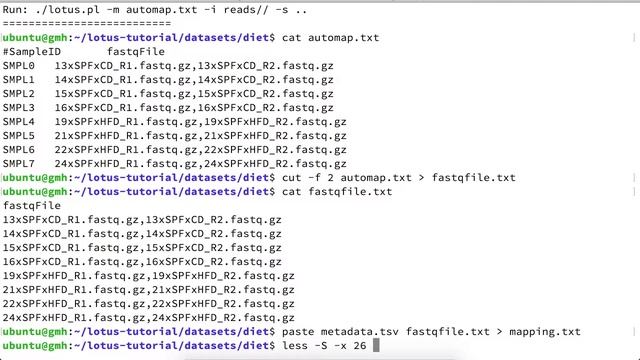The width and height of the screenshot is (640, 360).
Task: Select the SMPL4 19xSPFxHFD row
Action: pos(175,122)
